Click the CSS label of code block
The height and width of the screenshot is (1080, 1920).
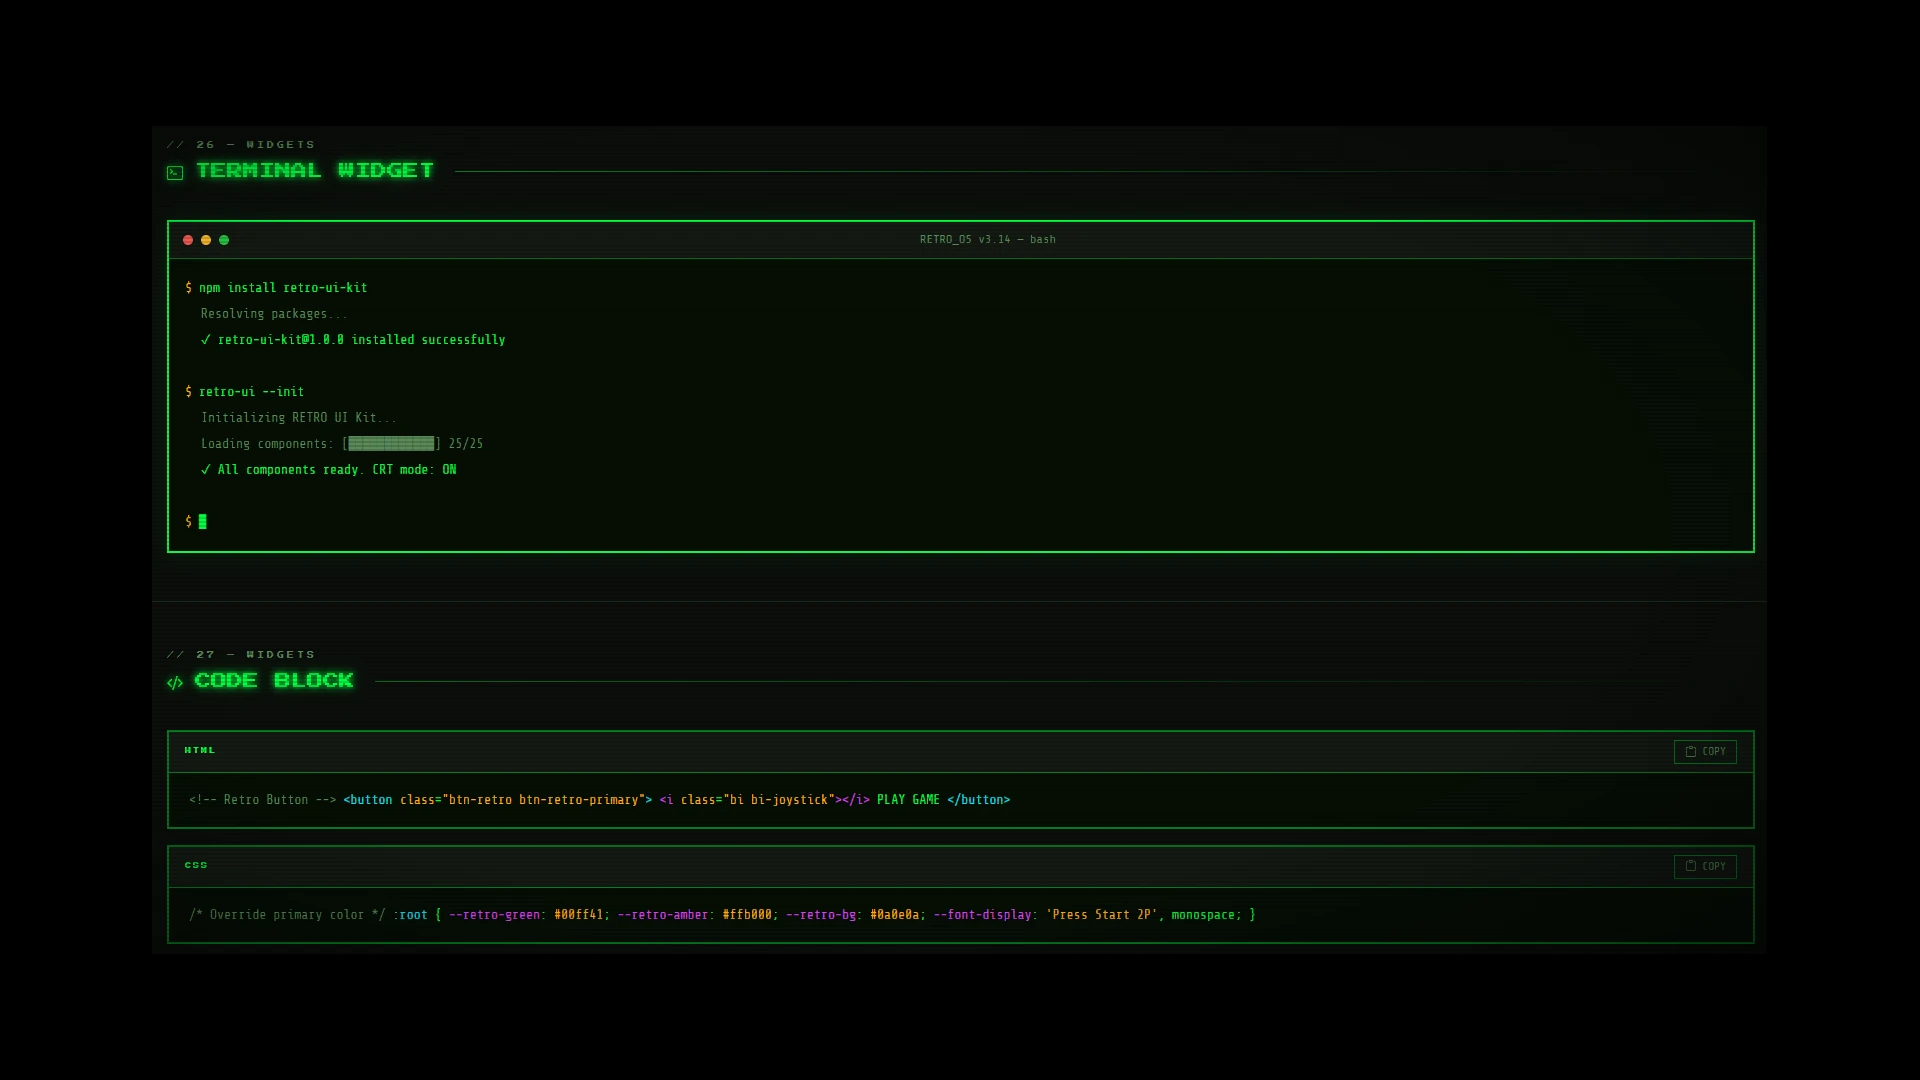196,865
